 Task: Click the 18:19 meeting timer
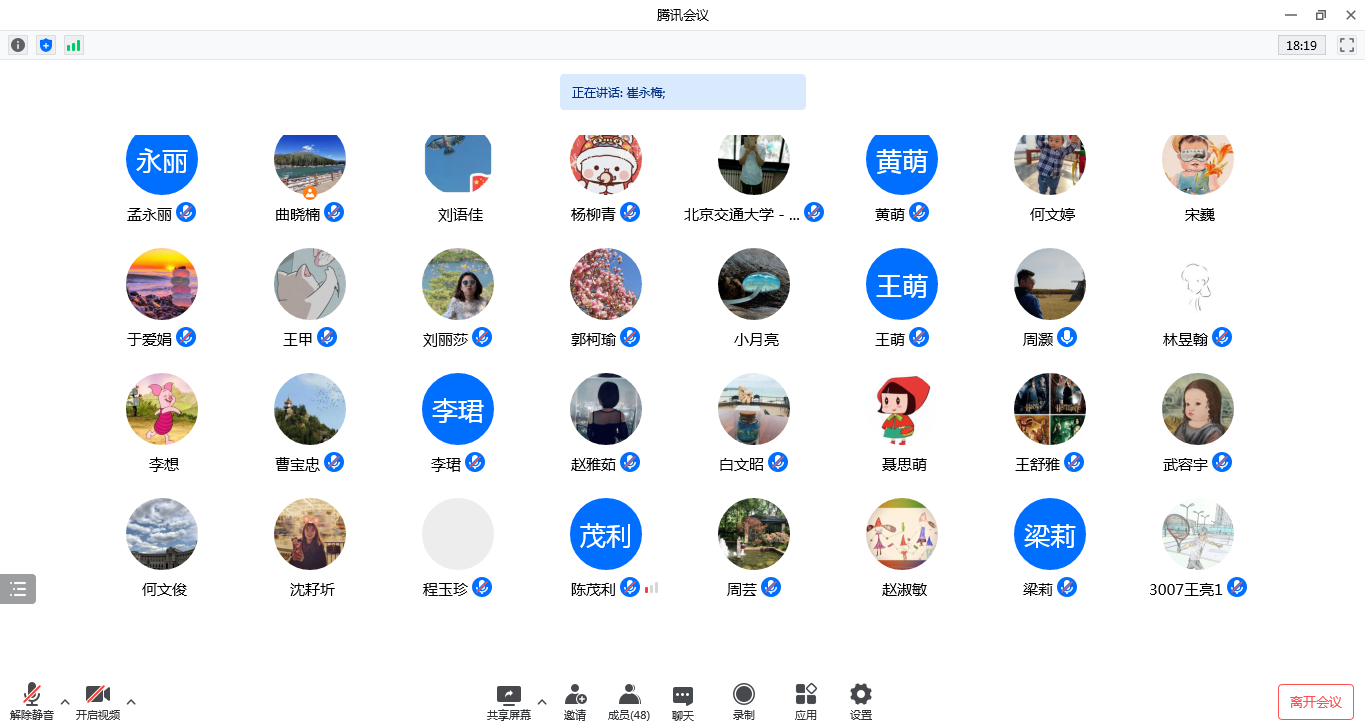coord(1301,45)
